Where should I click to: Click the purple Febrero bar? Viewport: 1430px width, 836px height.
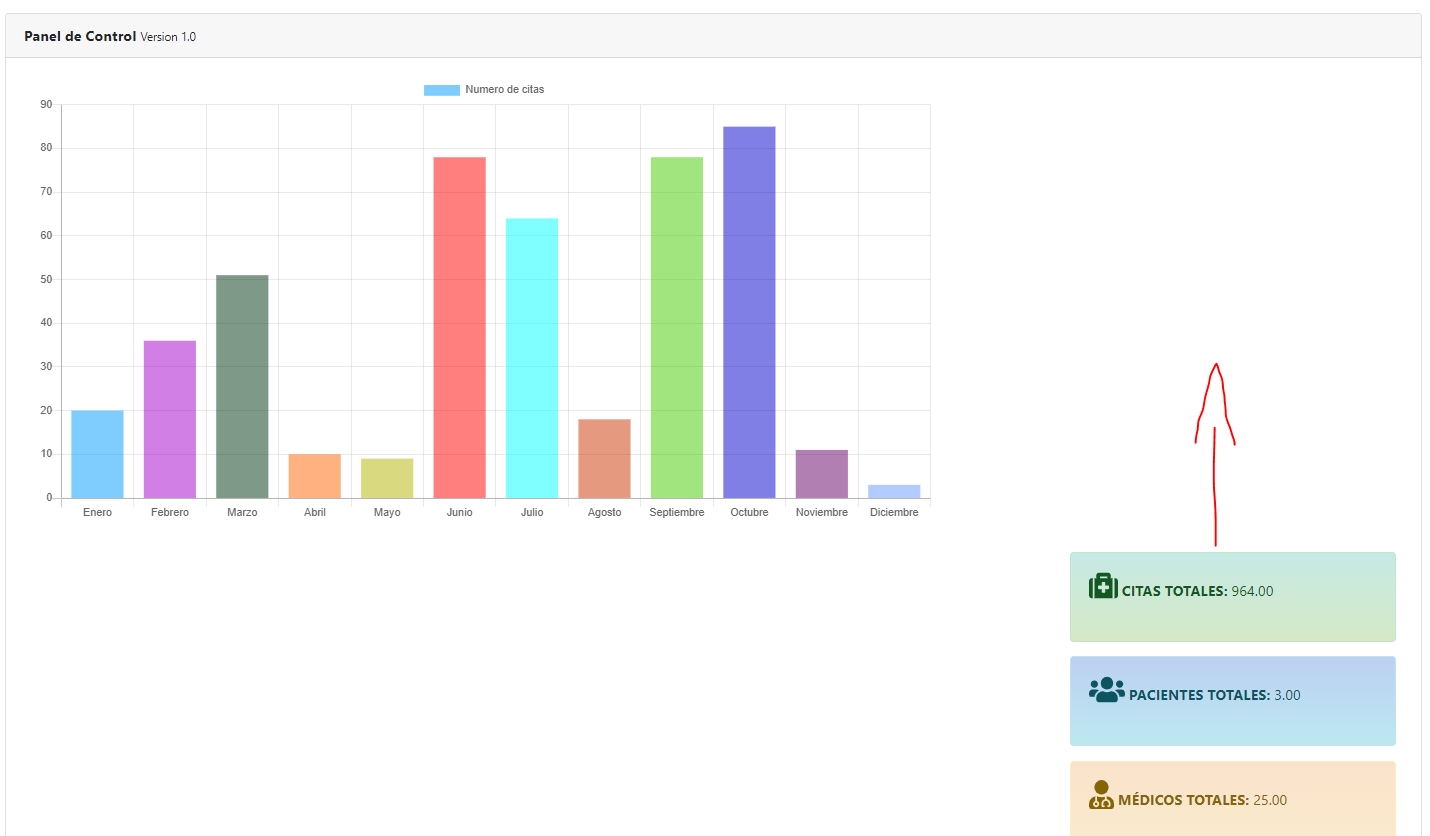pos(170,420)
